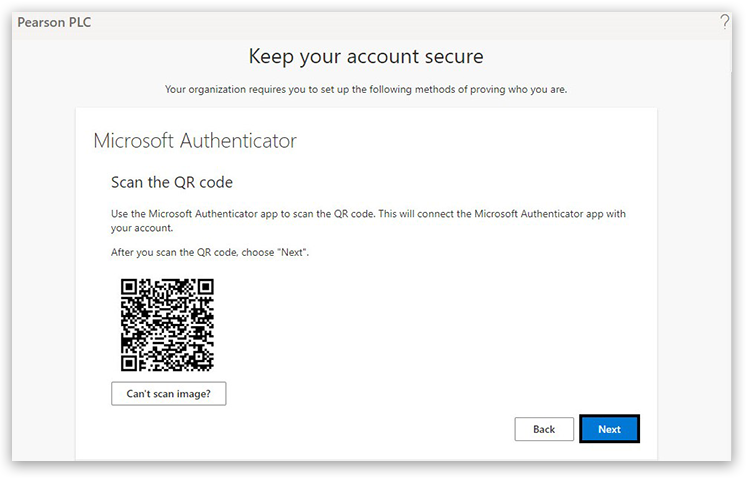Click the "Scan the QR code" subheading

(x=171, y=183)
